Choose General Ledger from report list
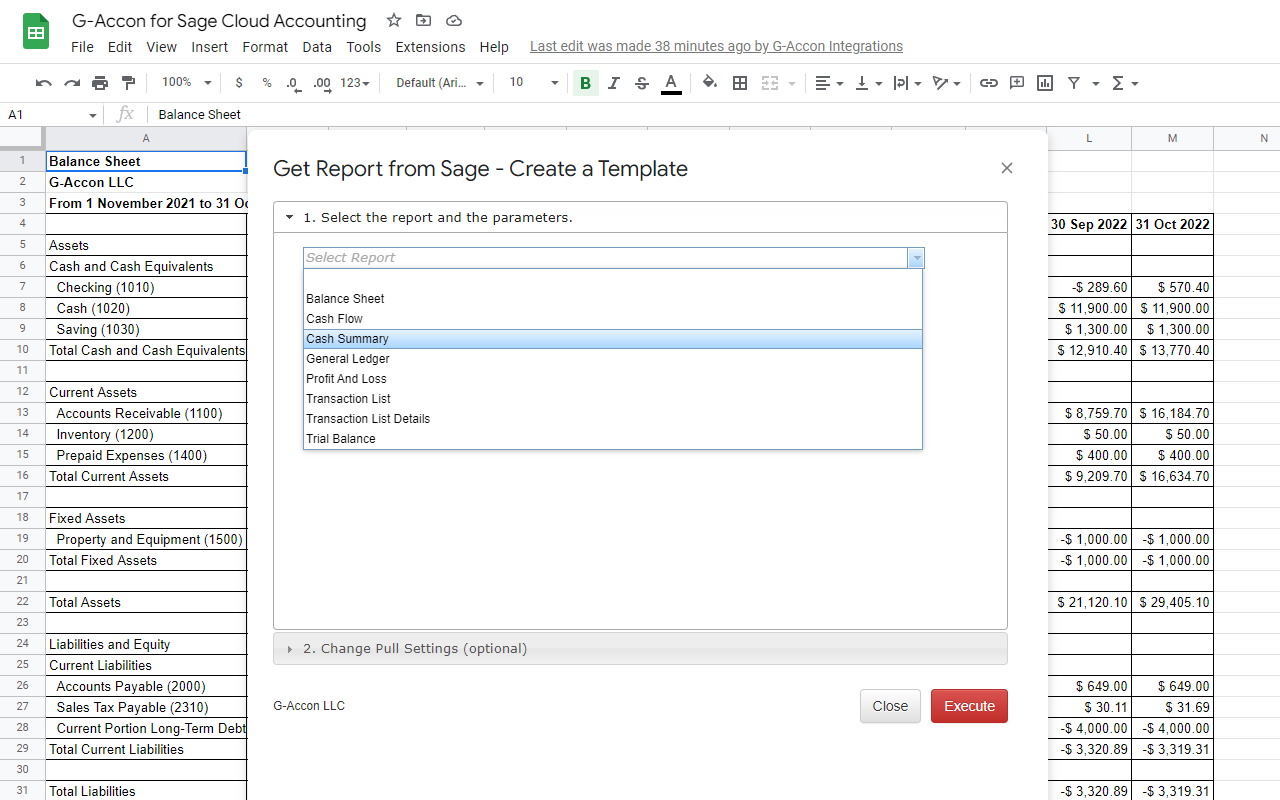 [612, 359]
